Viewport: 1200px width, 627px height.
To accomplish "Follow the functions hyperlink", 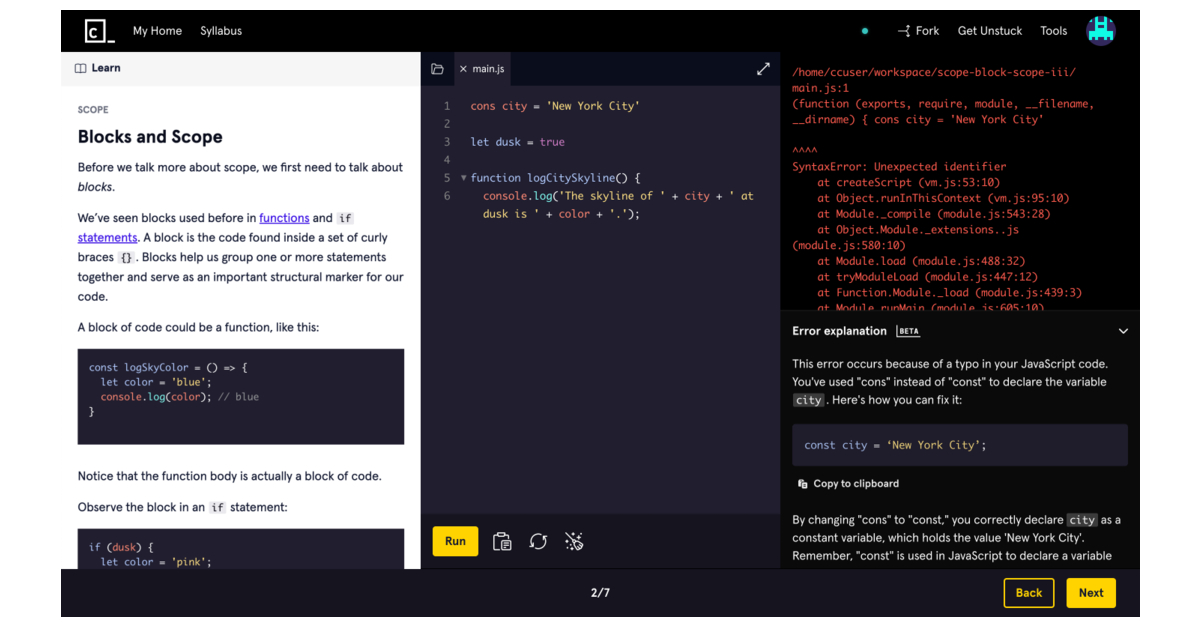I will point(284,218).
